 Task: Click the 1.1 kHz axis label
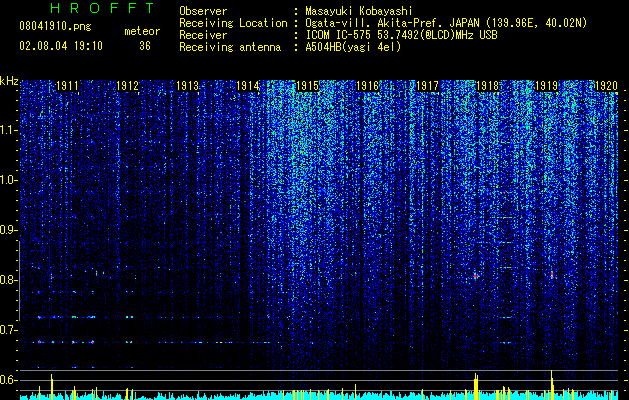[9, 130]
